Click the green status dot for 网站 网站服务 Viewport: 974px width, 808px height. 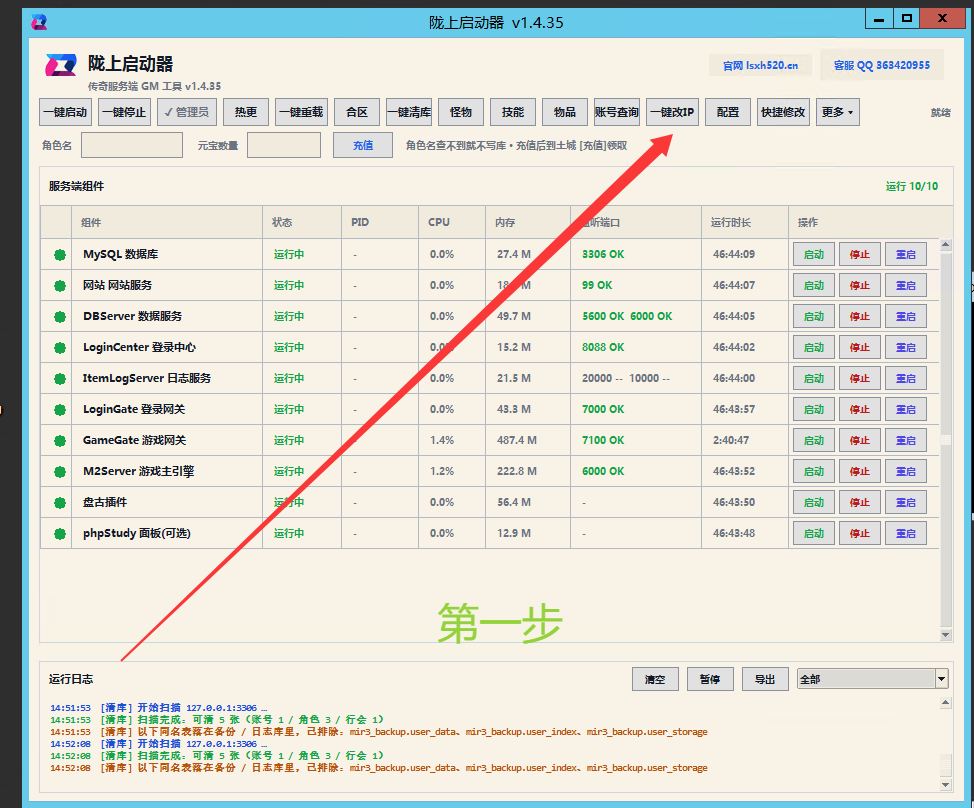pos(60,286)
